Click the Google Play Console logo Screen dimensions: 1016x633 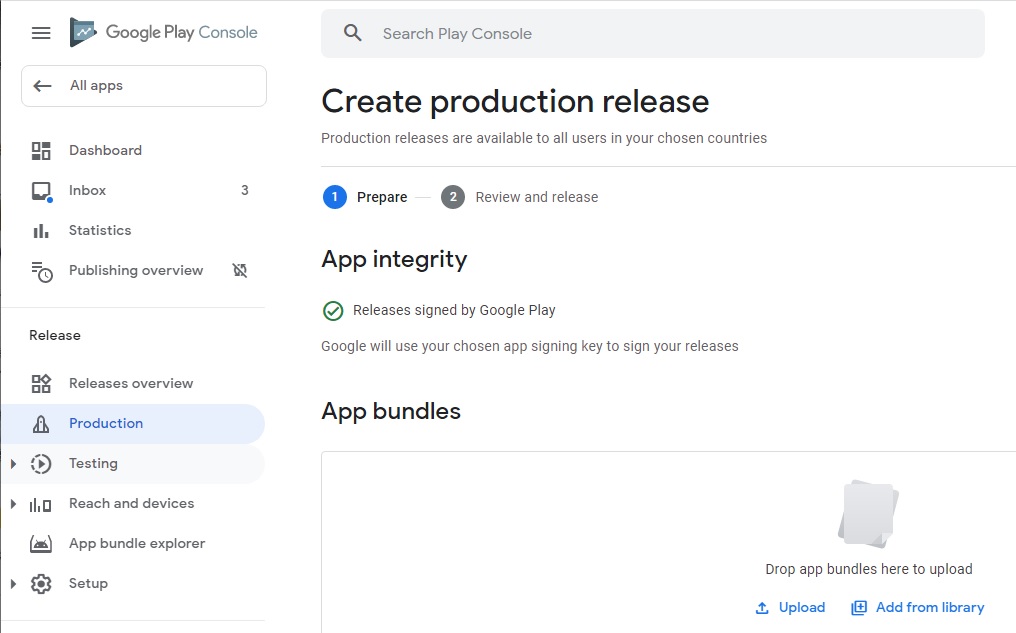83,32
